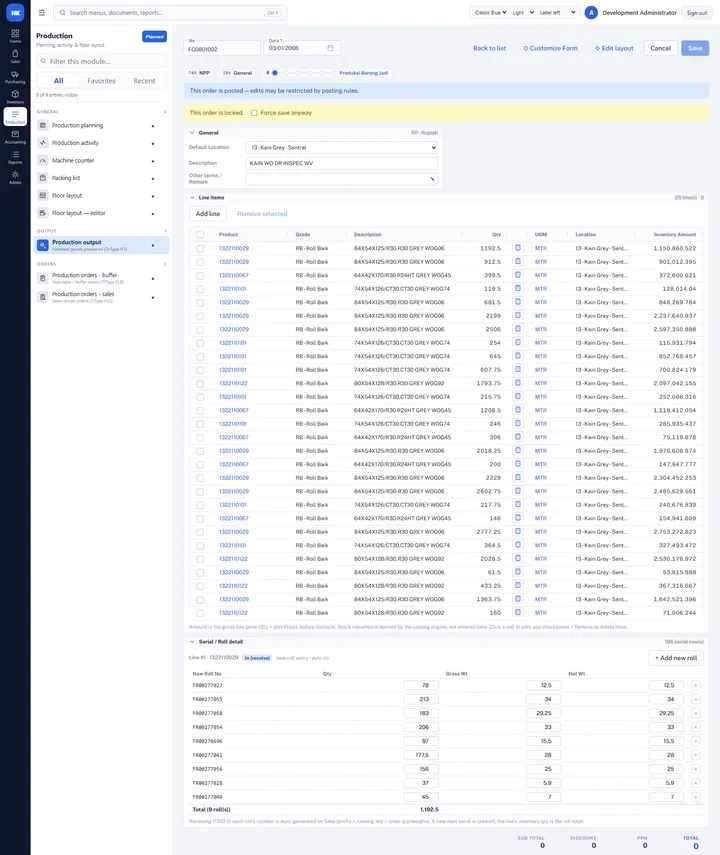
Task: Click the Cancel button
Action: pos(661,48)
